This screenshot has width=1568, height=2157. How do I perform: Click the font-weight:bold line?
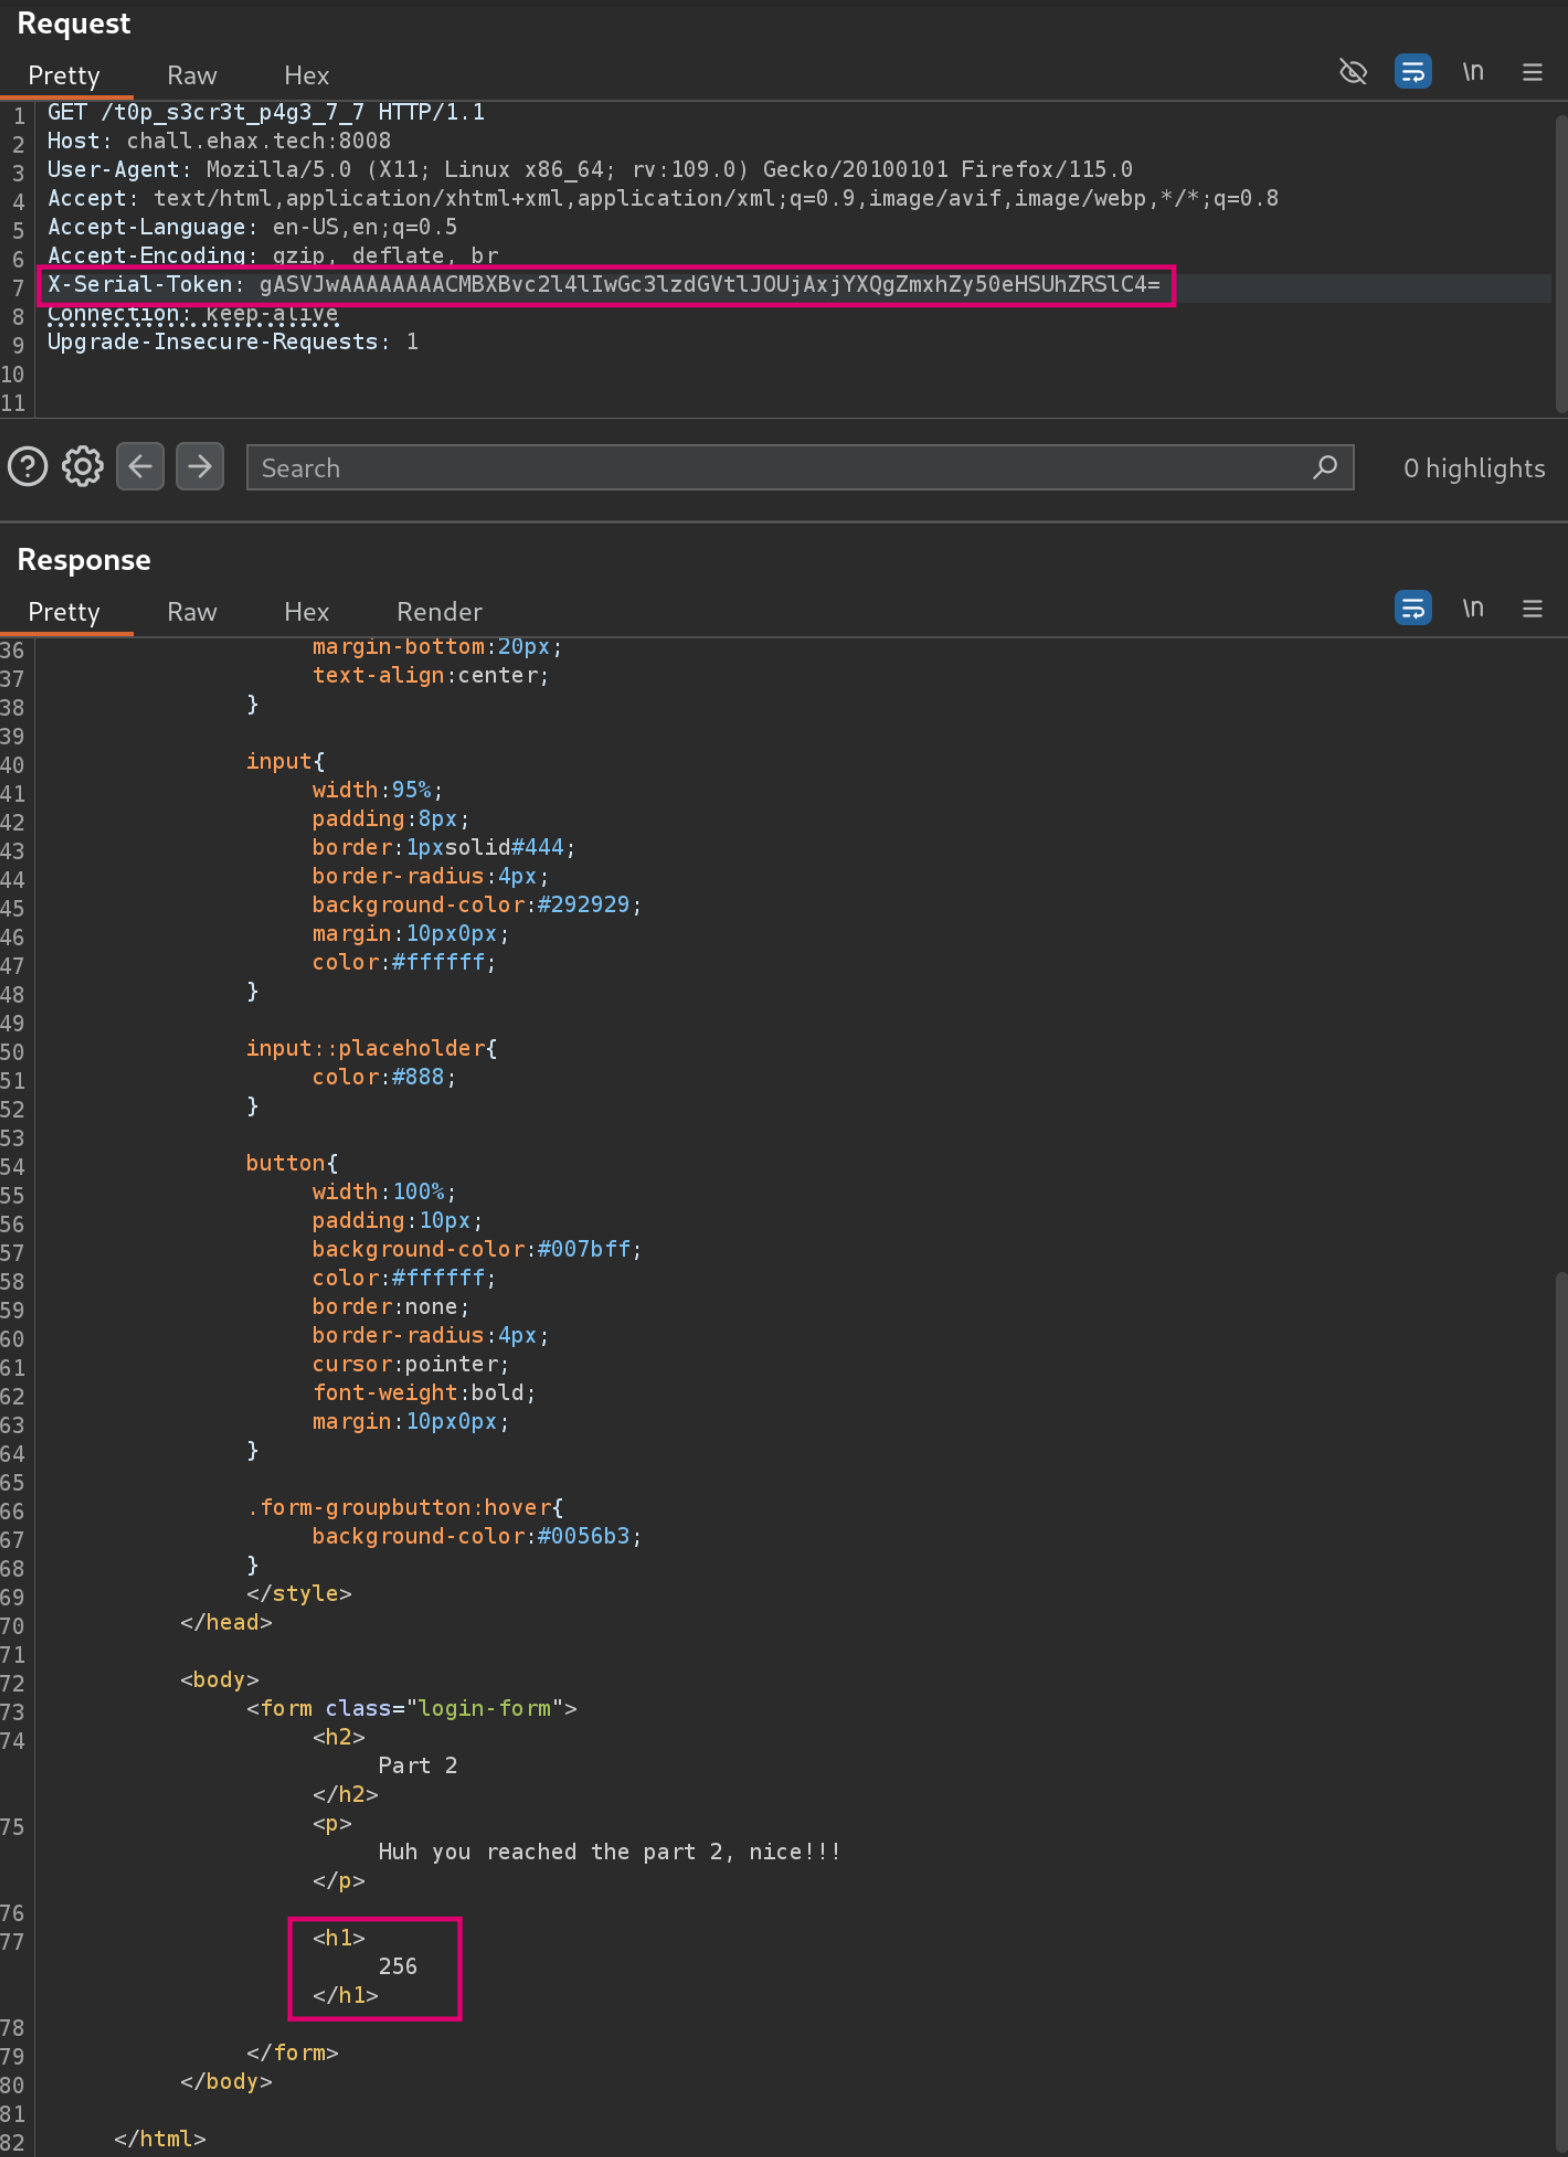424,1393
